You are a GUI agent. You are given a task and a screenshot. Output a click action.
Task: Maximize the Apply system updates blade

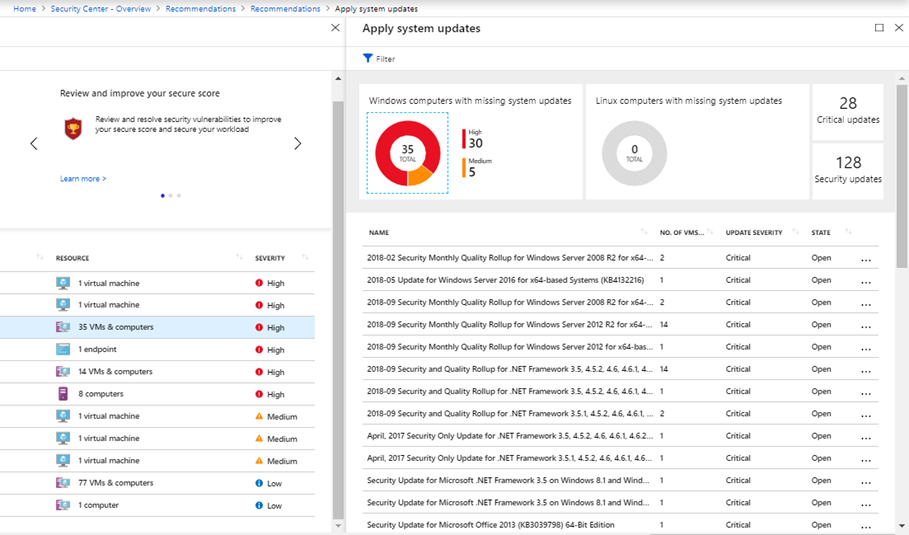(879, 28)
